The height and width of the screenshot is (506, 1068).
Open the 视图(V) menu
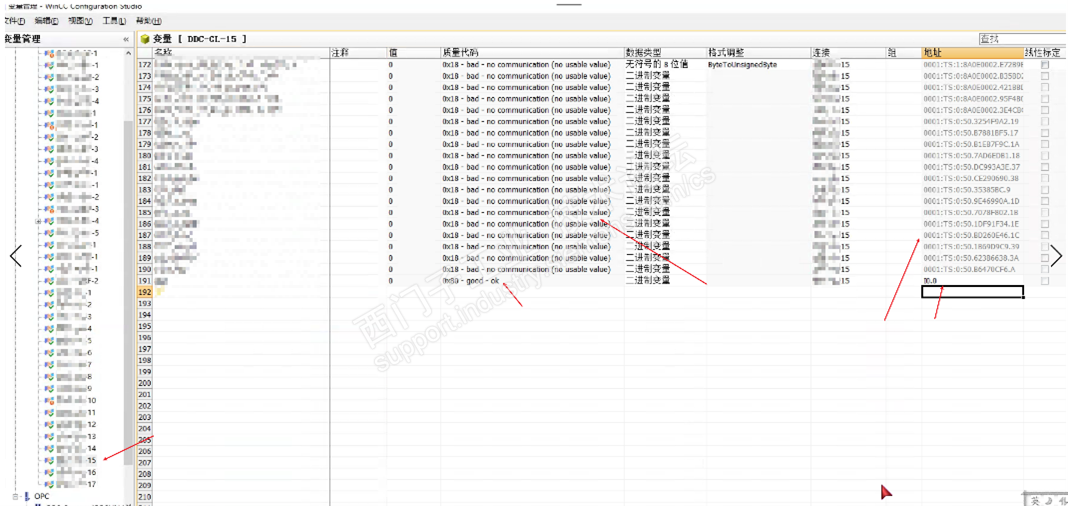point(80,21)
